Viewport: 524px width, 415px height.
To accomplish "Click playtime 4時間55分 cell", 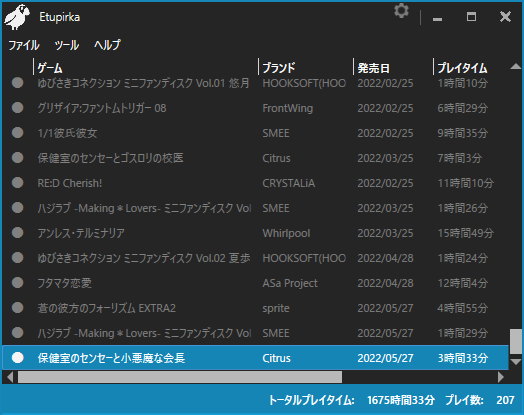I will click(x=463, y=308).
